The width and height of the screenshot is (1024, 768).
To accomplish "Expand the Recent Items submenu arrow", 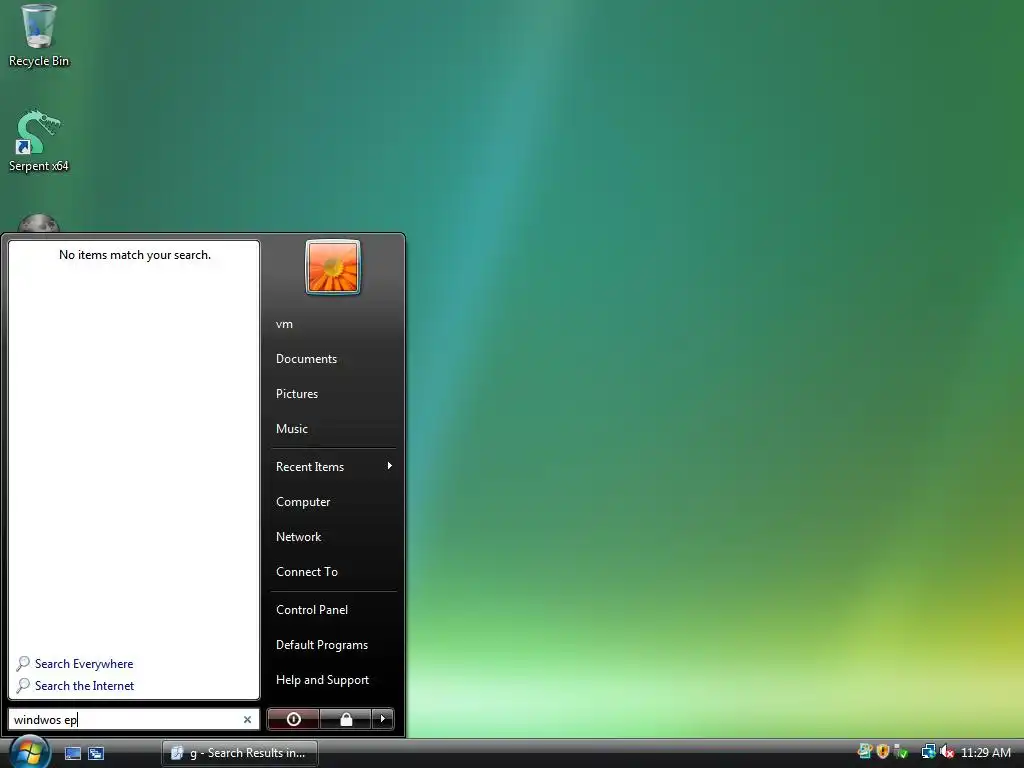I will pos(389,466).
